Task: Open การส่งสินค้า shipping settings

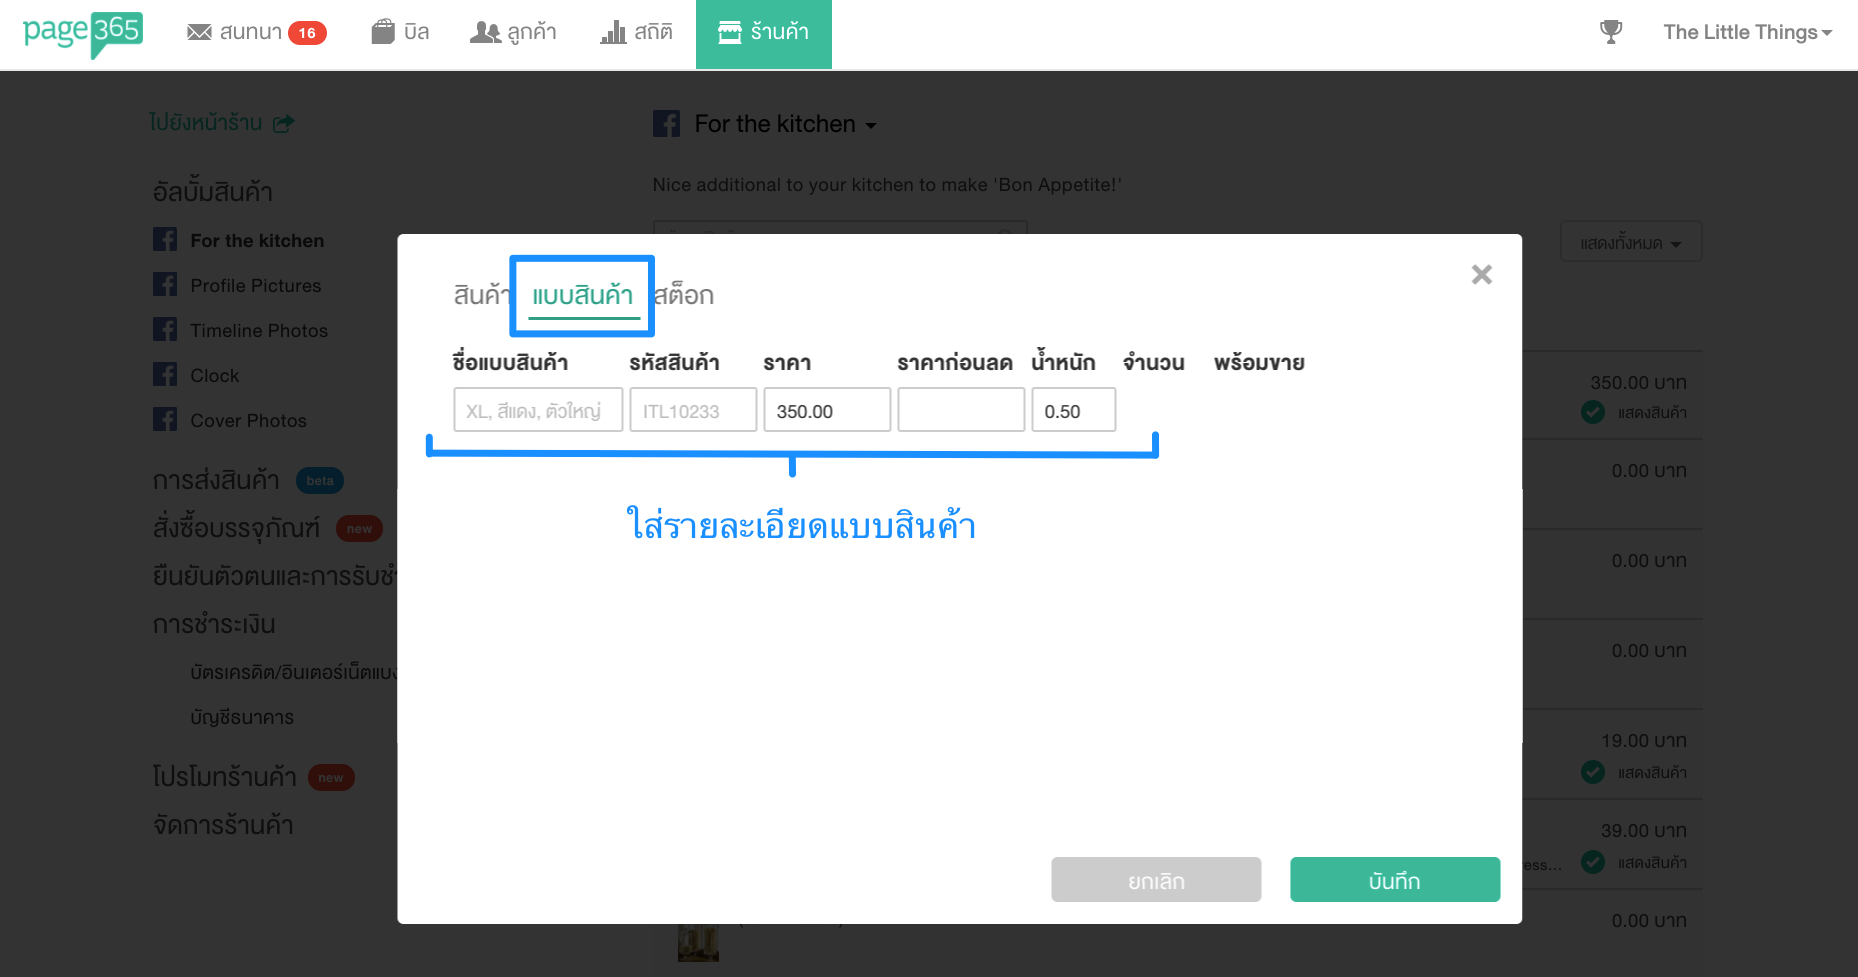Action: 216,480
